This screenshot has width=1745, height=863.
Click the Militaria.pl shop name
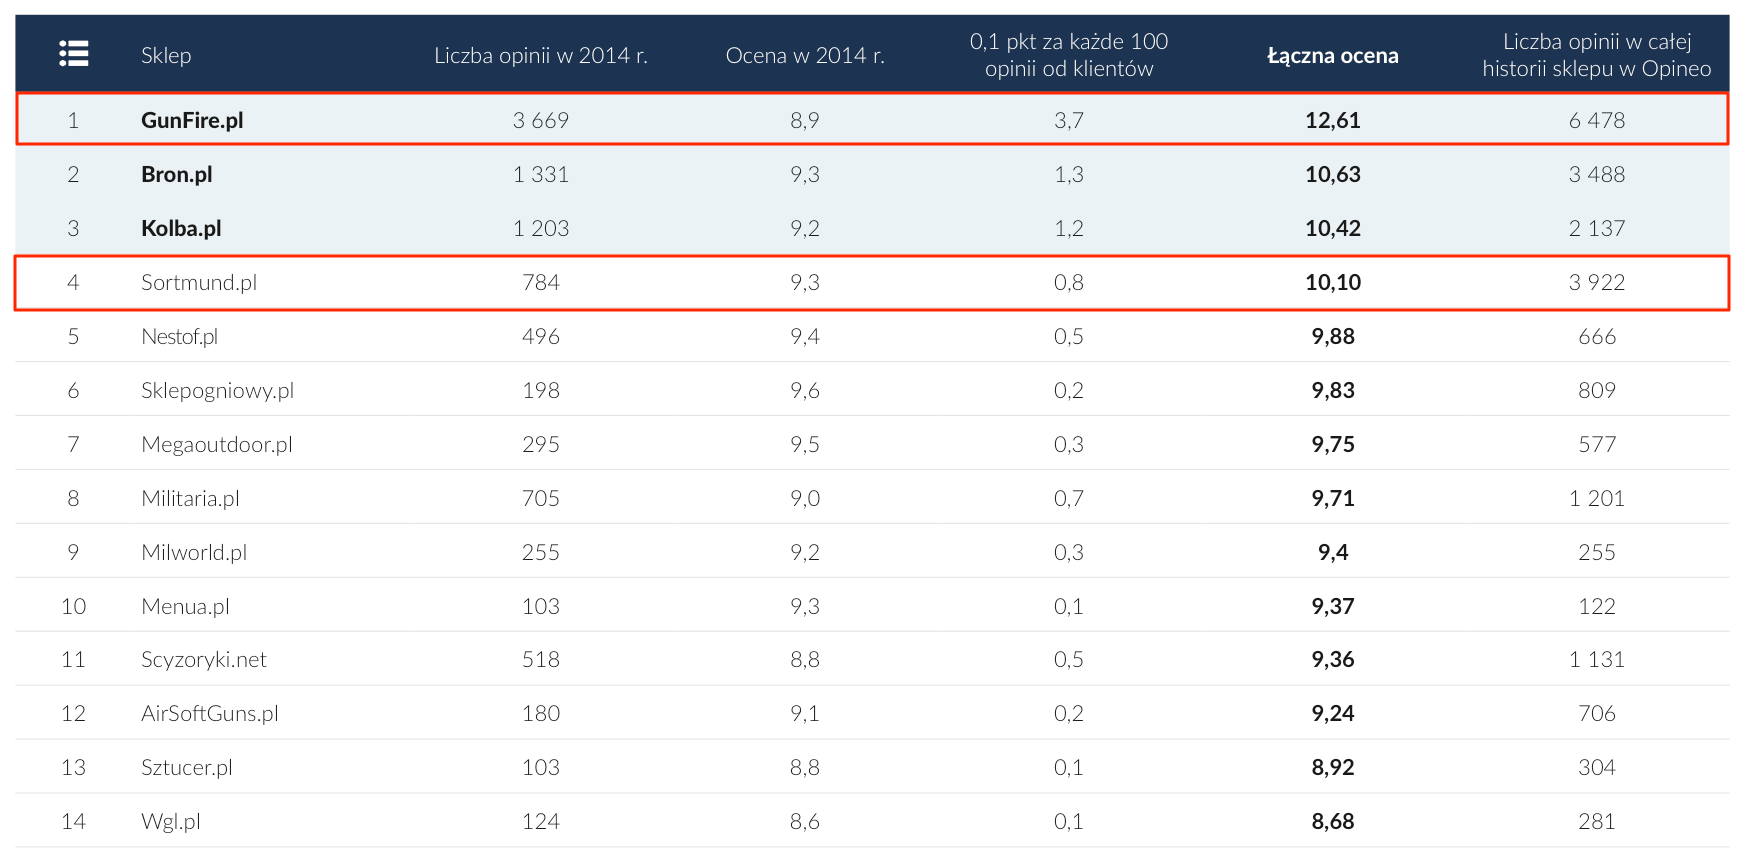coord(190,498)
